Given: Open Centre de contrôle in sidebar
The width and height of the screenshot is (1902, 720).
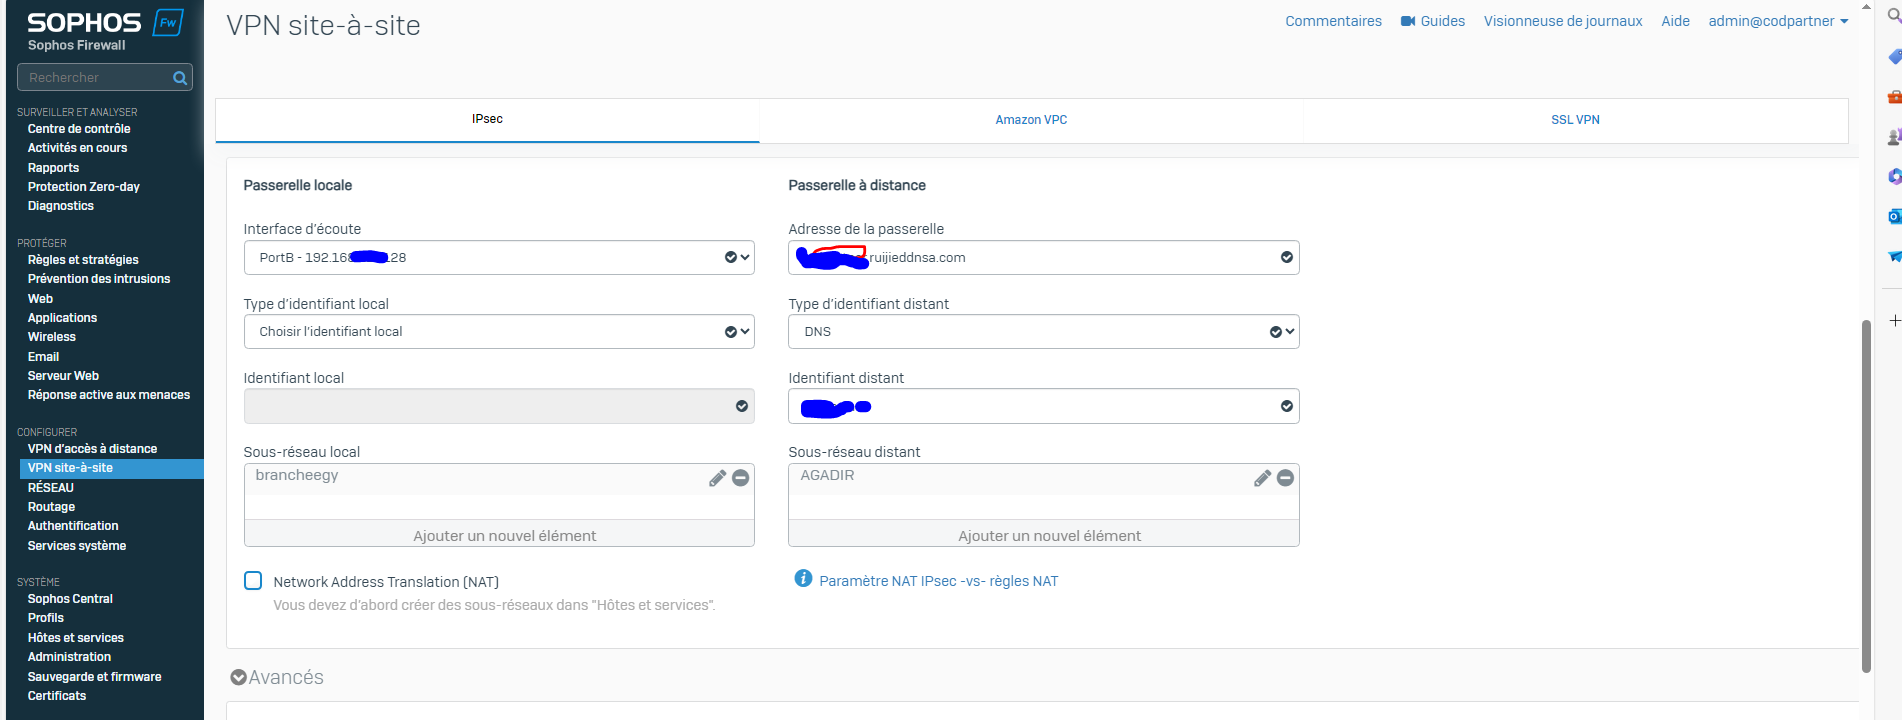Looking at the screenshot, I should [79, 129].
